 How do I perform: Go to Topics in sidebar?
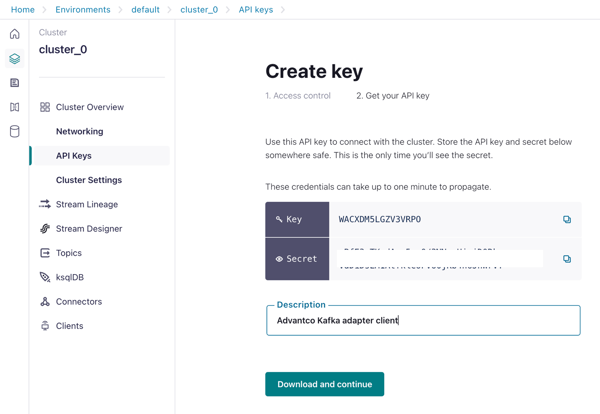61,253
